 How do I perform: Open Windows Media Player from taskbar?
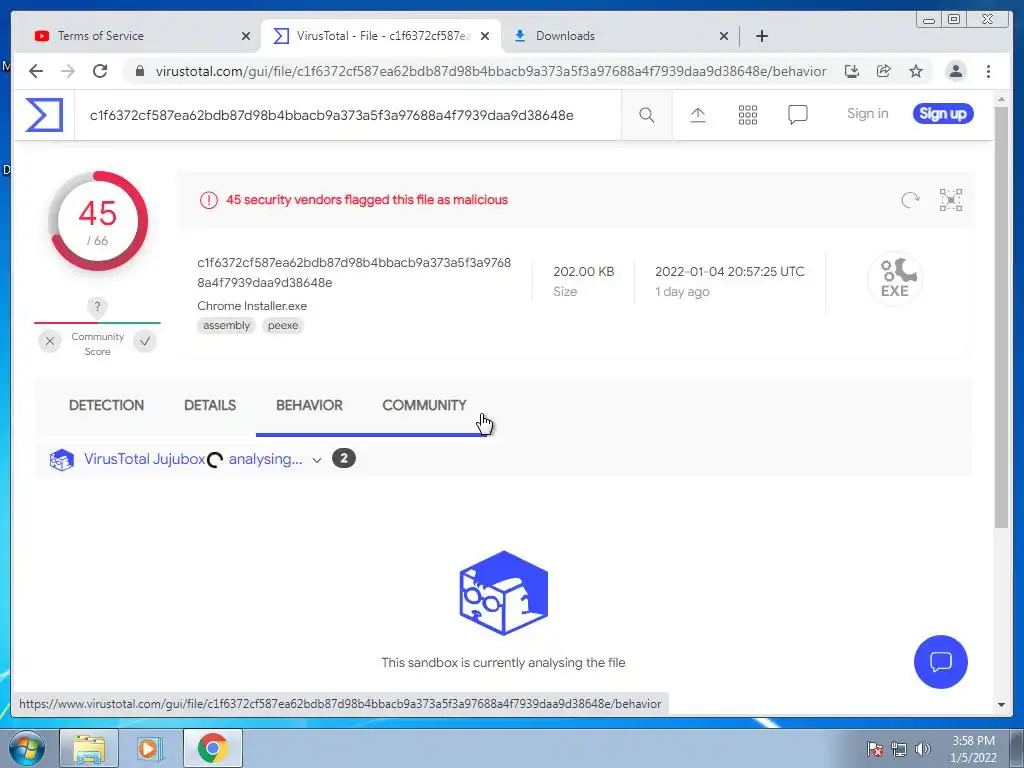point(149,749)
